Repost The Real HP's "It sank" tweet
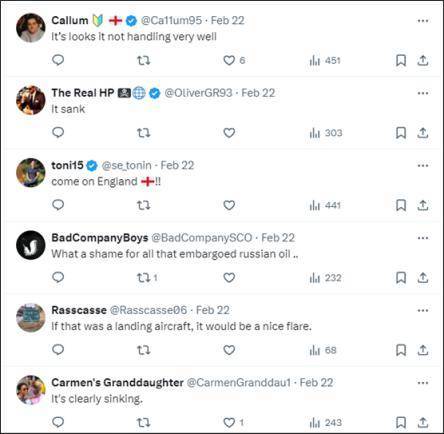 click(144, 133)
